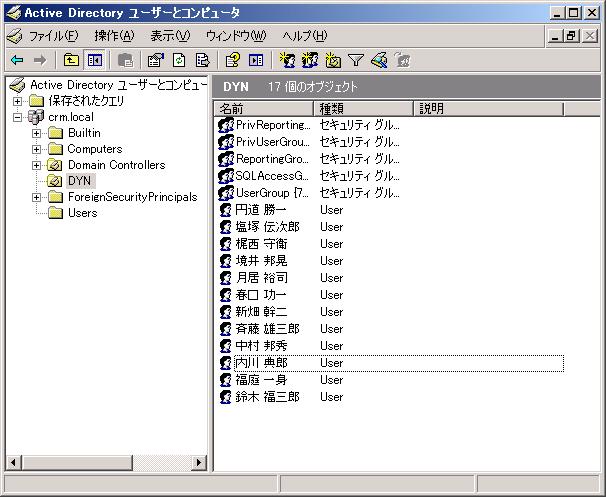Toggle the console tree show/hide button

pos(94,61)
